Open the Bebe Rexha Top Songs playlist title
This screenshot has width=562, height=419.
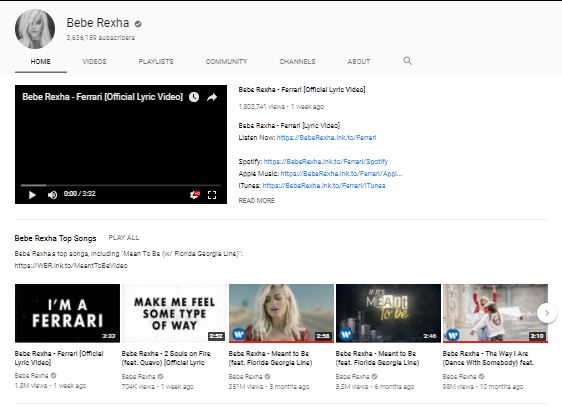[x=55, y=238]
